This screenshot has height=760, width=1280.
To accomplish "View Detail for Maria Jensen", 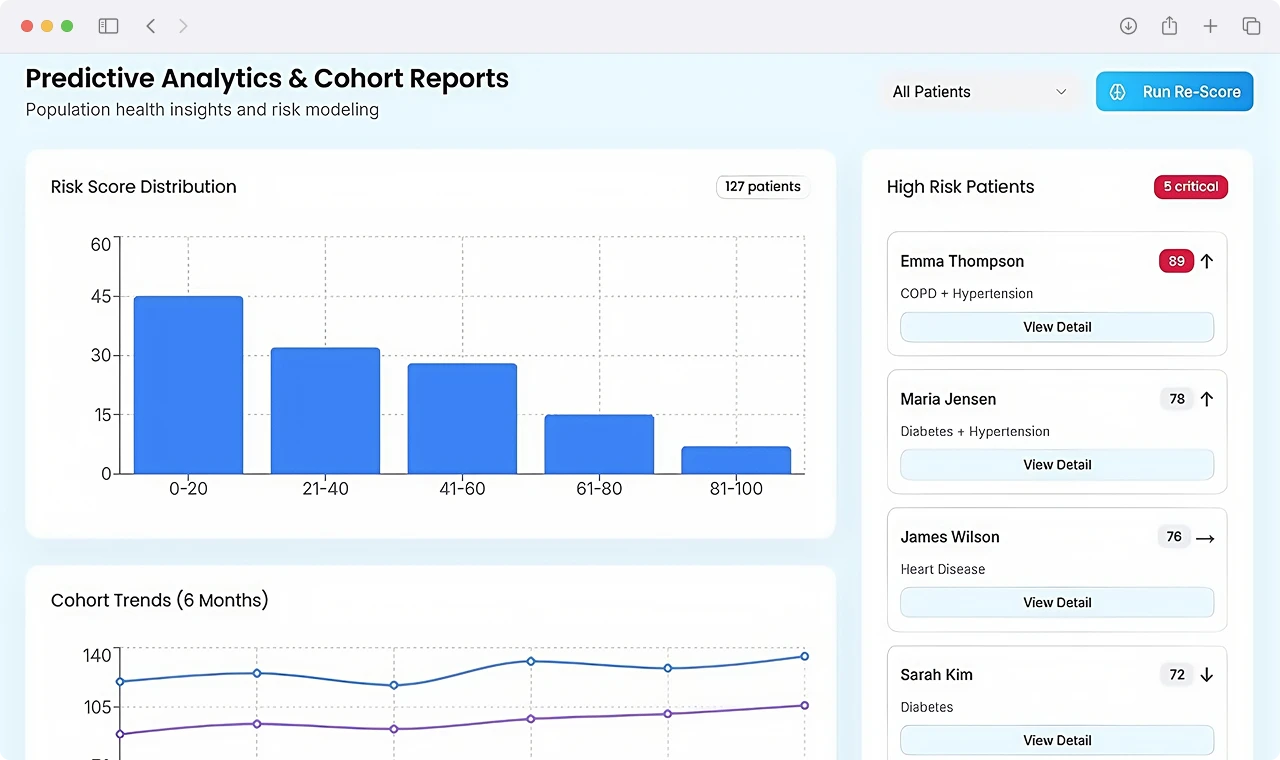I will (x=1057, y=465).
